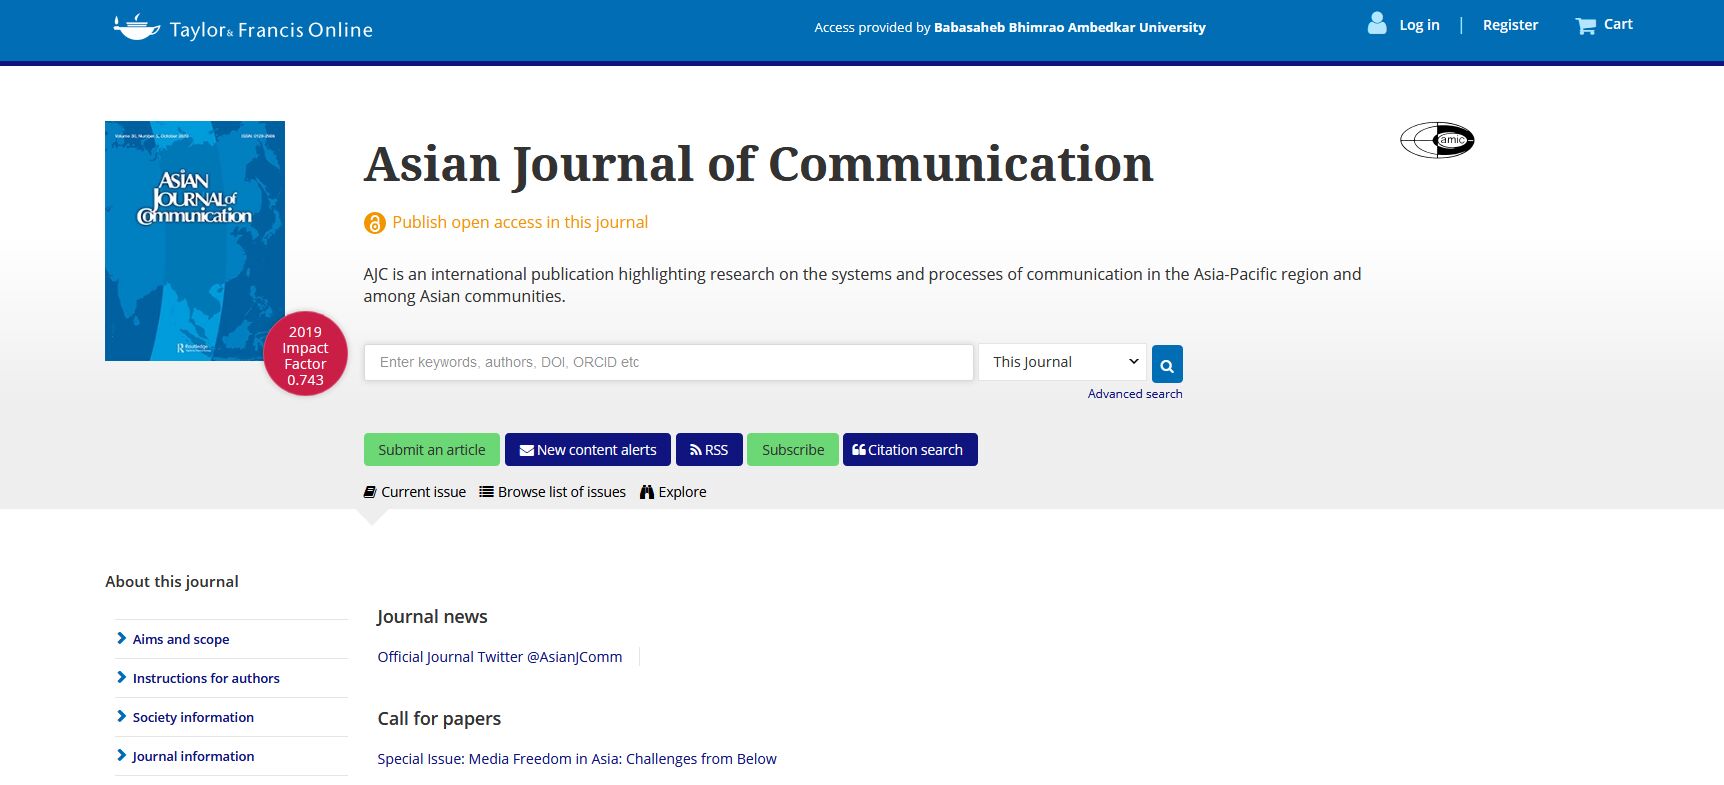This screenshot has width=1724, height=785.
Task: Open Advanced search
Action: (x=1135, y=394)
